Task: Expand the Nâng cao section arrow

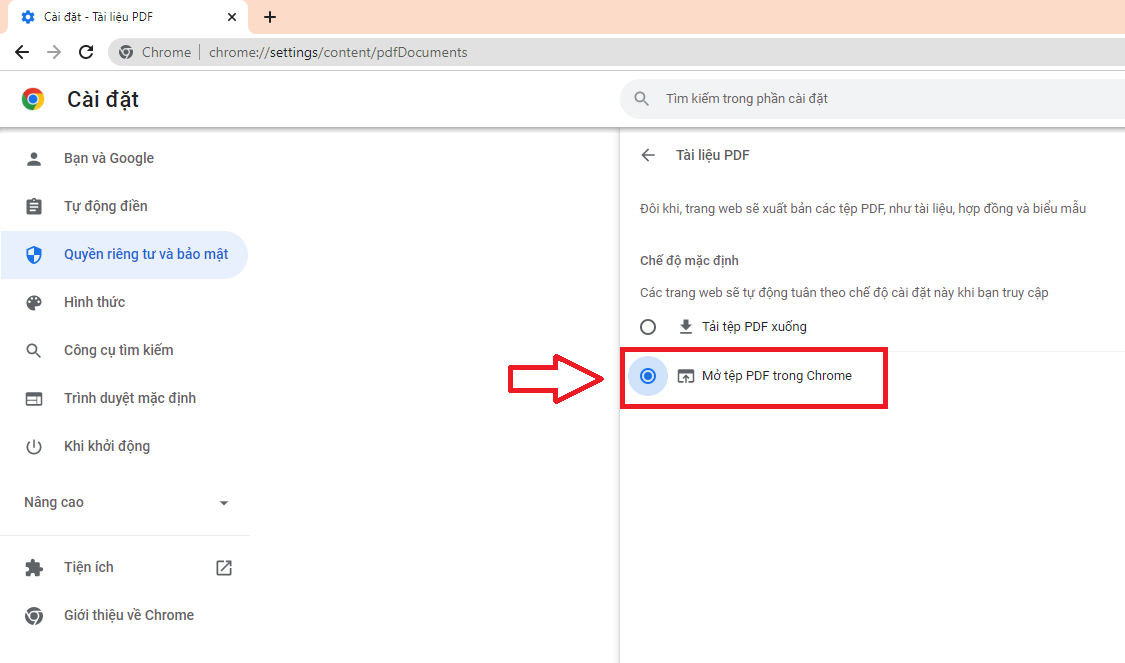Action: (x=224, y=503)
